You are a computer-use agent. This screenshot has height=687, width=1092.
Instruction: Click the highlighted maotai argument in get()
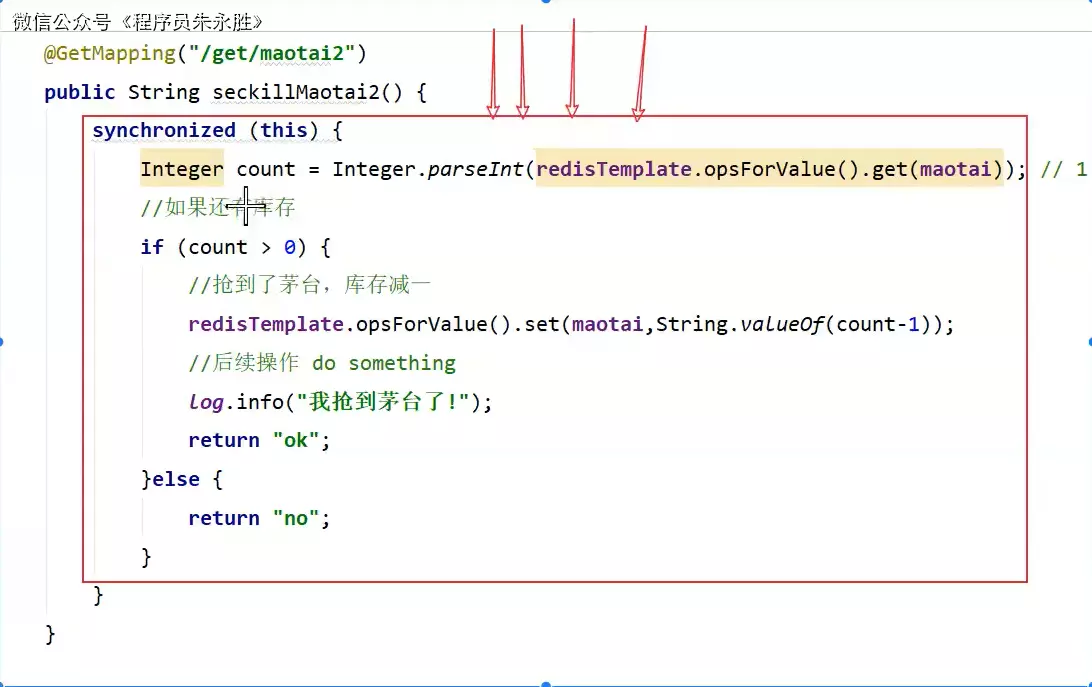pos(955,169)
